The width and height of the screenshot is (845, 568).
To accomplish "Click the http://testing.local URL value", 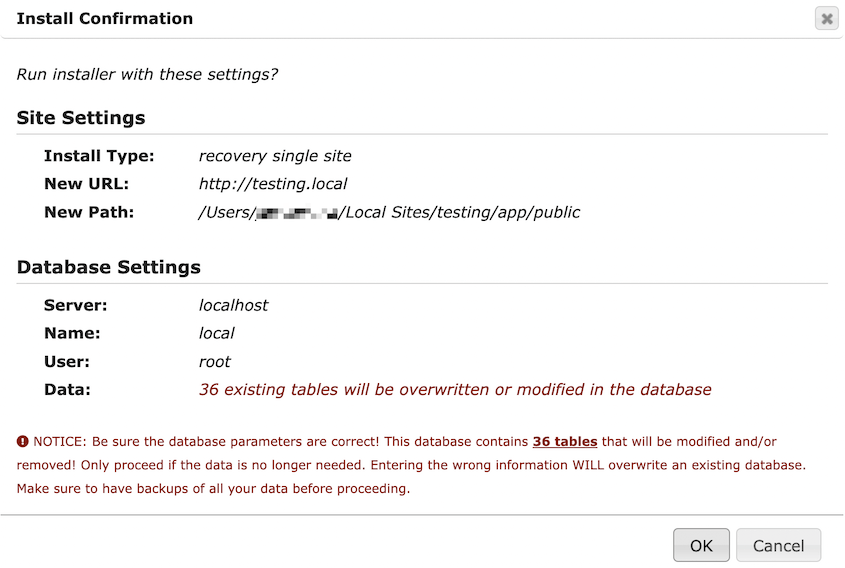I will point(273,184).
